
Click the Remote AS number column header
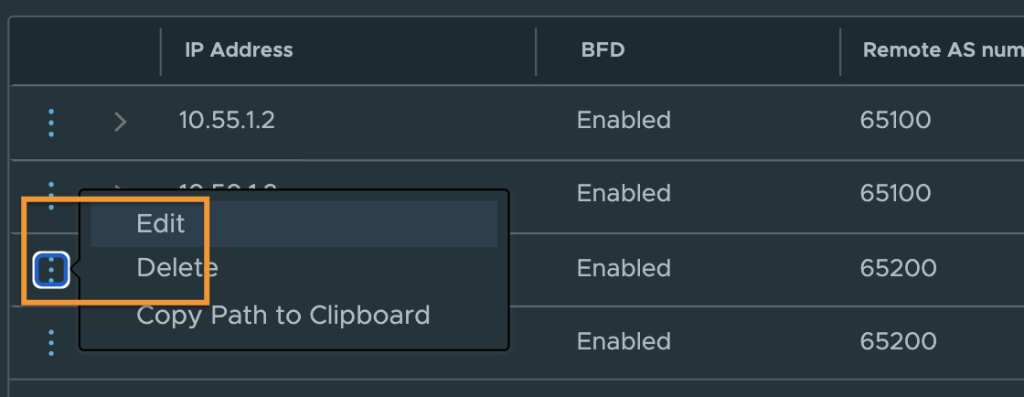[943, 50]
